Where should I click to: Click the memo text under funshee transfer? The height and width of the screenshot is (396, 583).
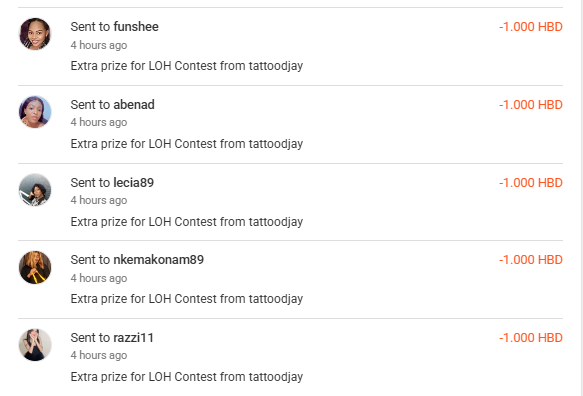[x=187, y=66]
